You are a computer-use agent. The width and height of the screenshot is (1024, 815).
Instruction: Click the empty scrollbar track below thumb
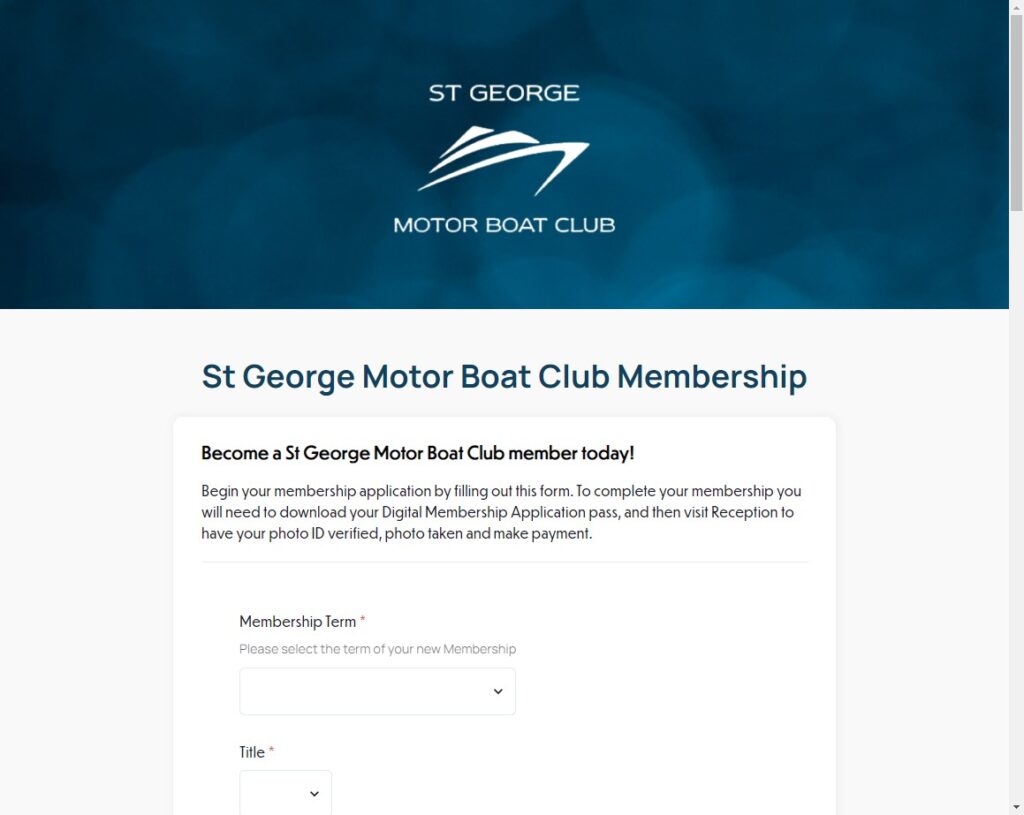[1016, 506]
